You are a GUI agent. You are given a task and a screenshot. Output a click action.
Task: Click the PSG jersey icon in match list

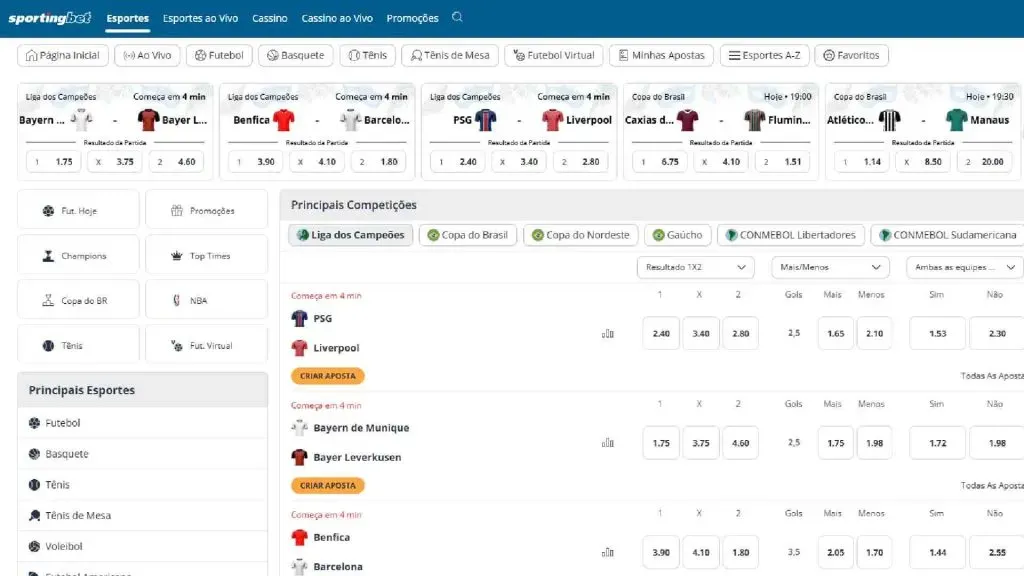pos(299,318)
